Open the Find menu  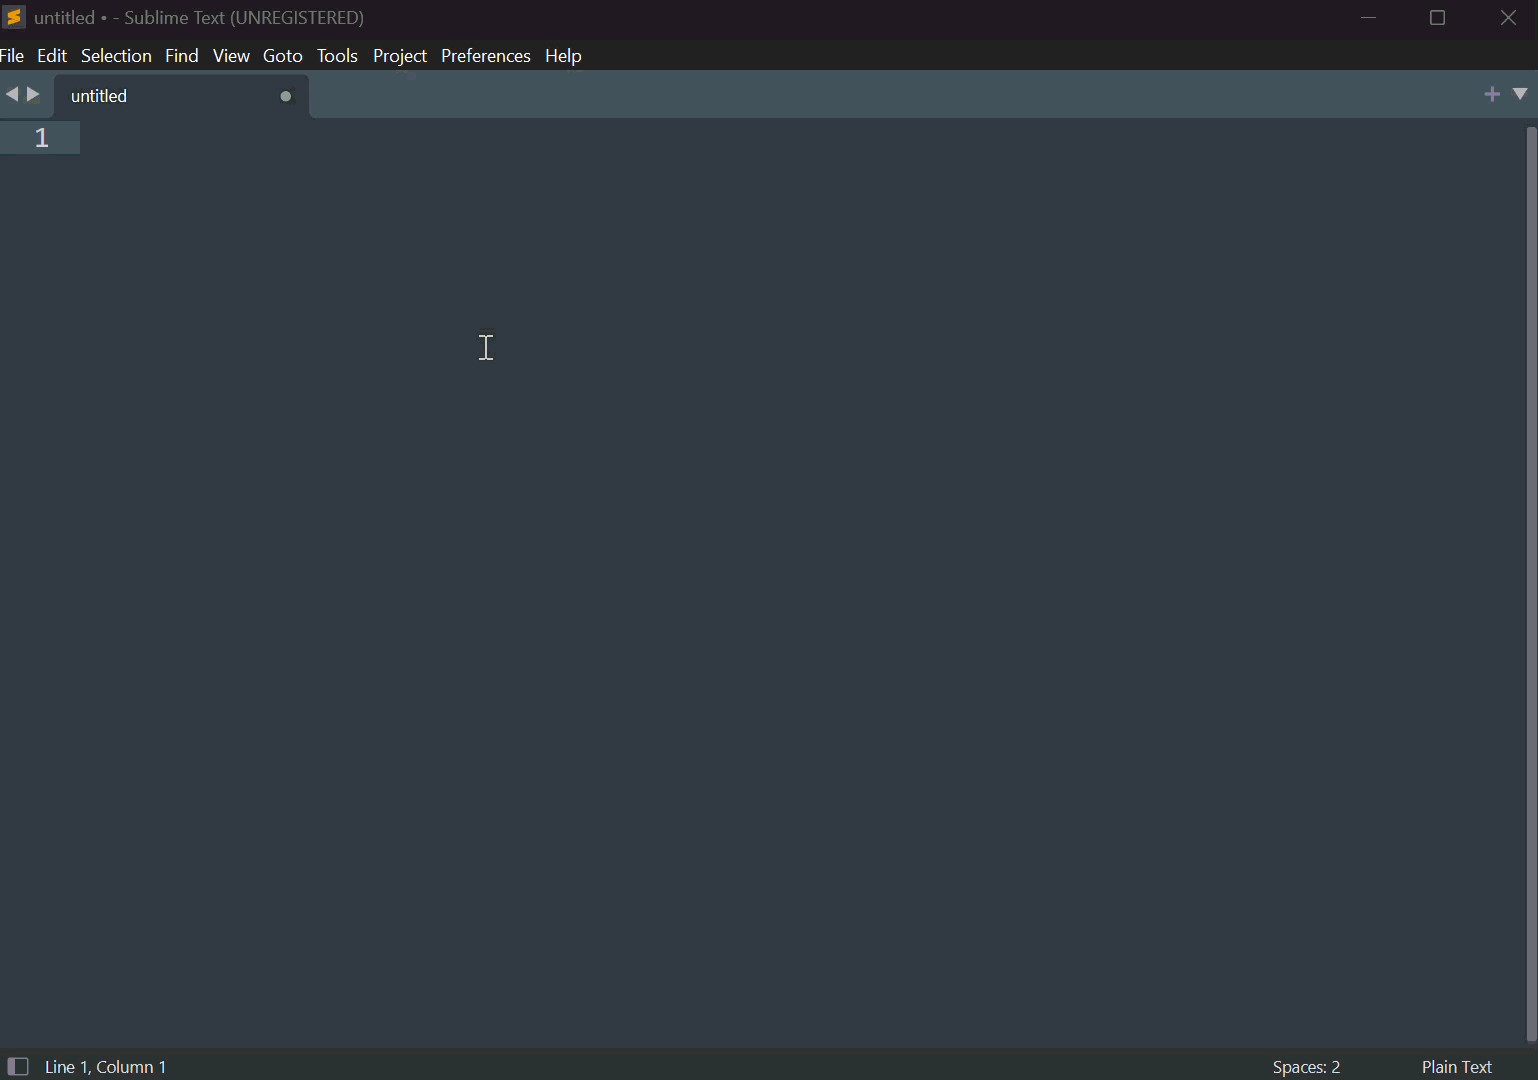pos(182,56)
